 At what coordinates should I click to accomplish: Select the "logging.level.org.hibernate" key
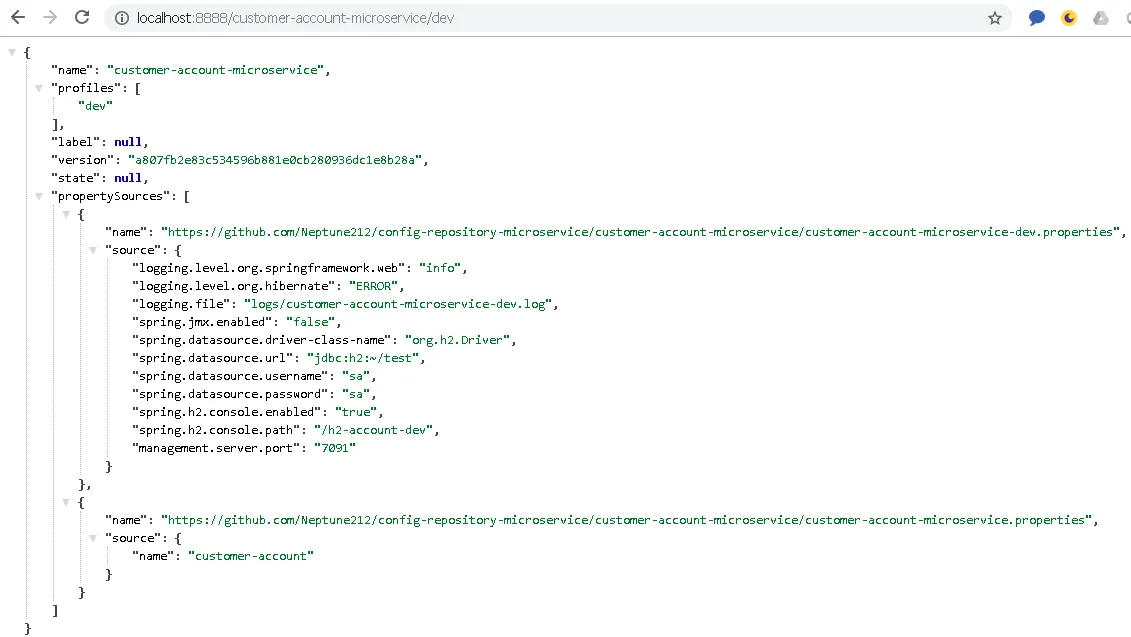(x=234, y=286)
